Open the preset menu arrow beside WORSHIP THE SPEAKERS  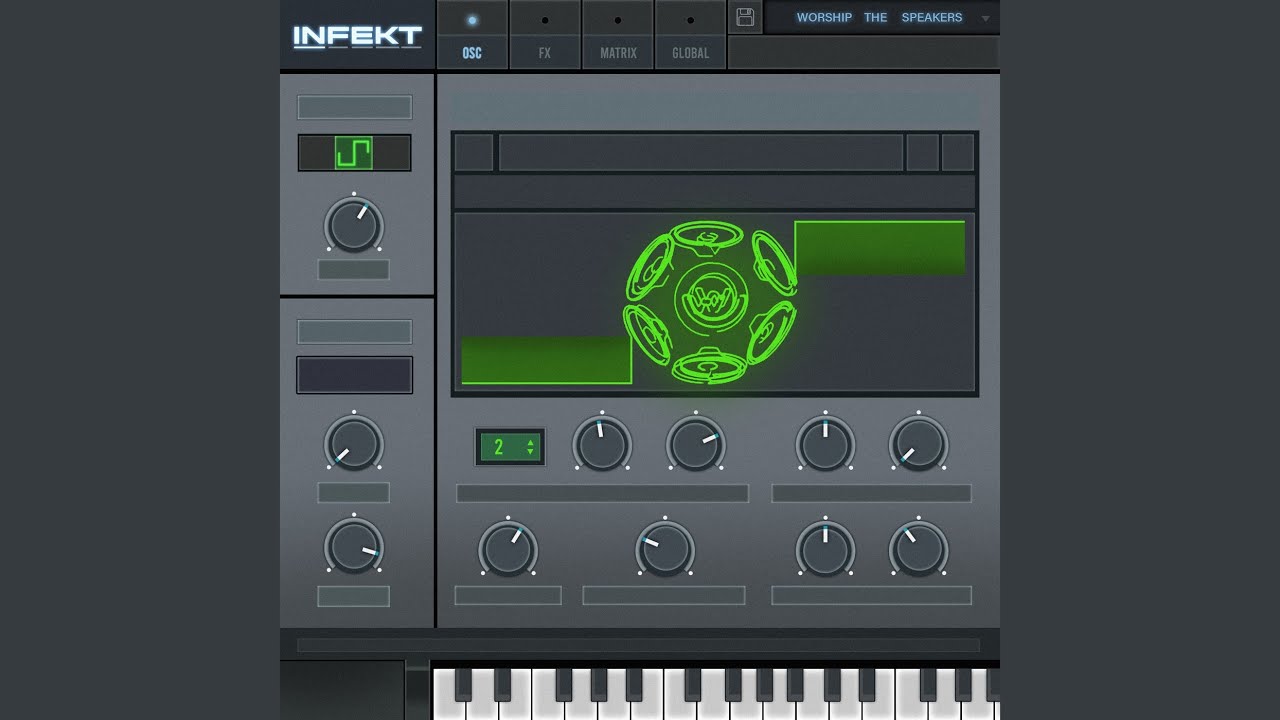(985, 18)
